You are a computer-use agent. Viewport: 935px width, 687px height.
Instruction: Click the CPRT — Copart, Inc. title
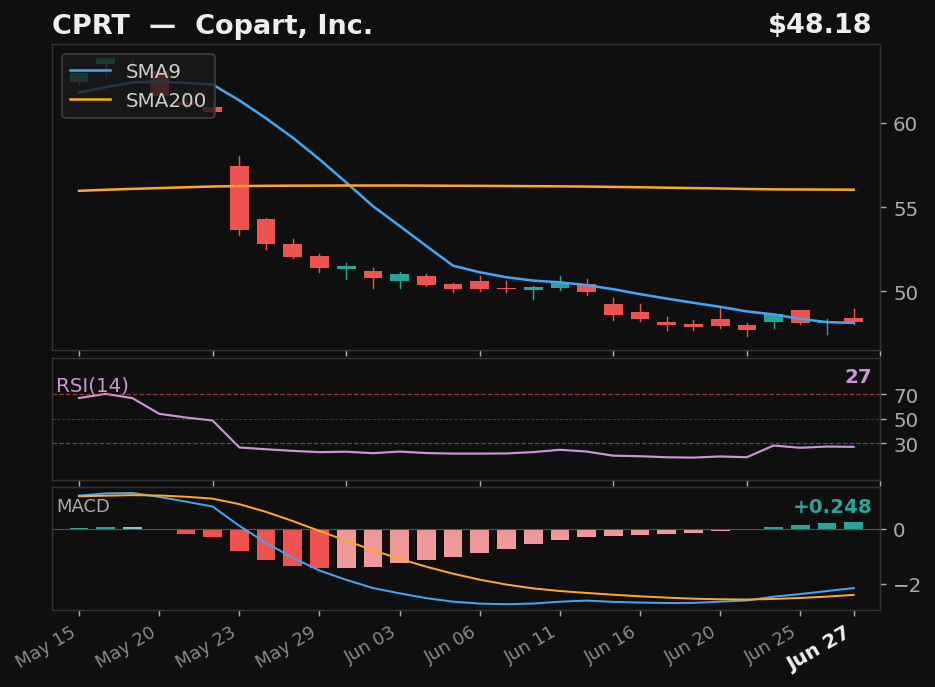tap(212, 25)
